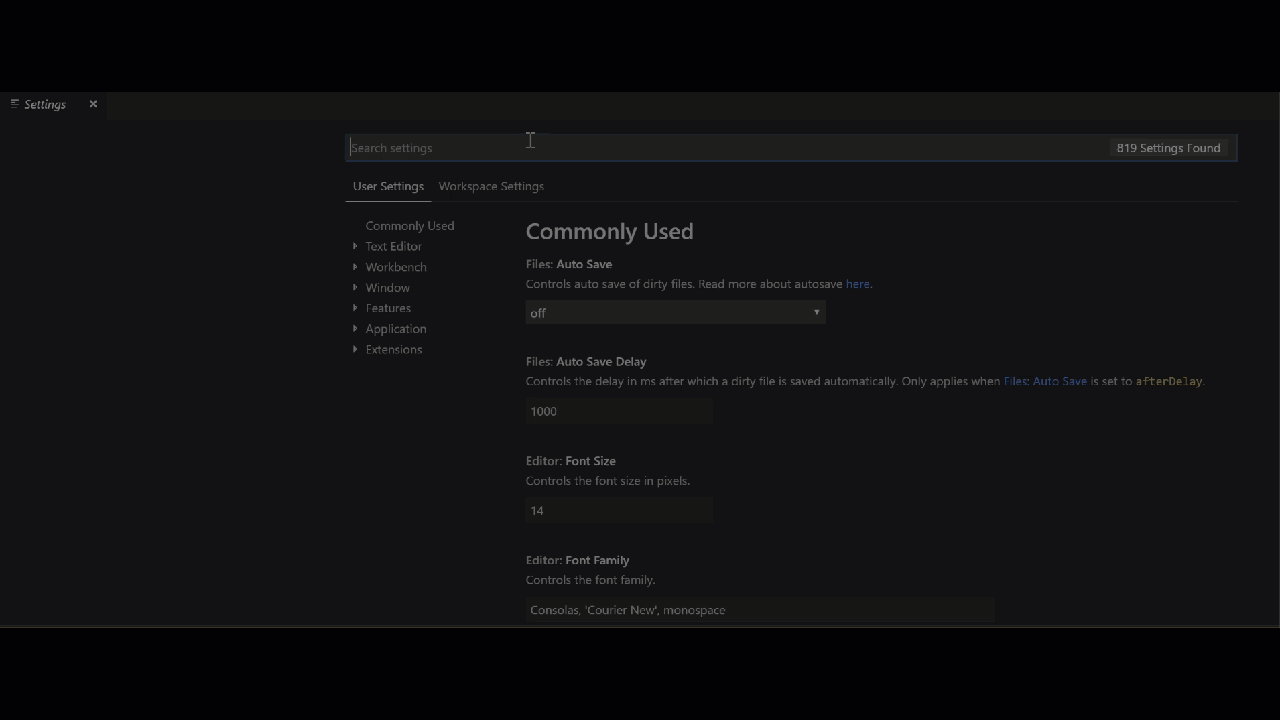Click the Editor Font Family value field
Image resolution: width=1280 pixels, height=720 pixels.
click(x=760, y=610)
